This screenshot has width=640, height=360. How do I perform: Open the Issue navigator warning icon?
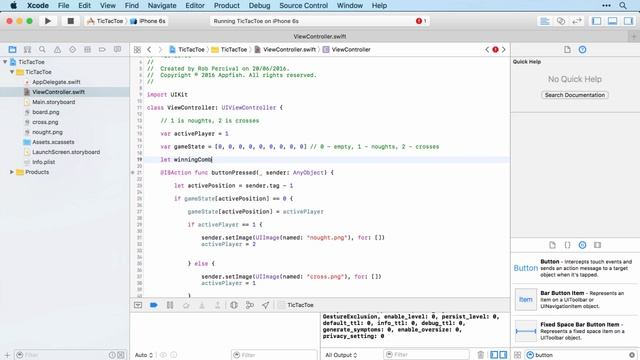point(57,49)
